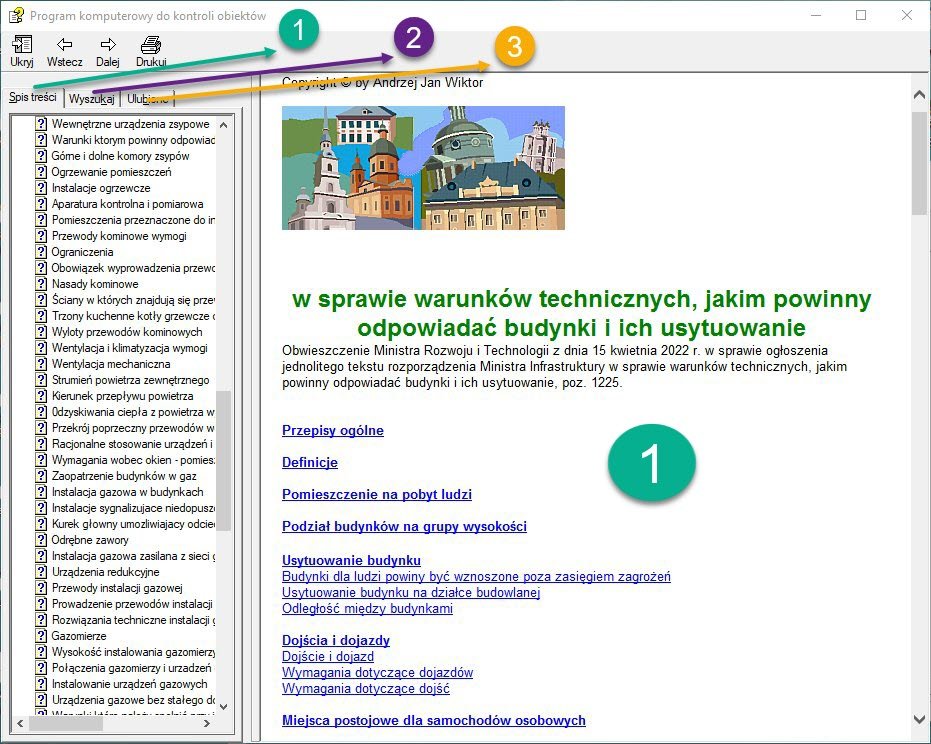Open the Przepisy ogólne link
The height and width of the screenshot is (744, 931).
tap(333, 431)
